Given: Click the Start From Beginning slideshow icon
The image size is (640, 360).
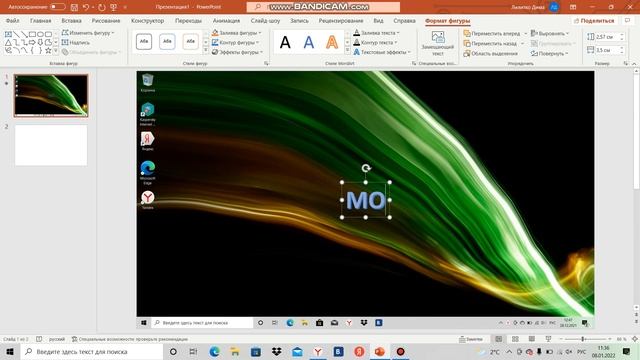Looking at the screenshot, I should click(x=113, y=7).
